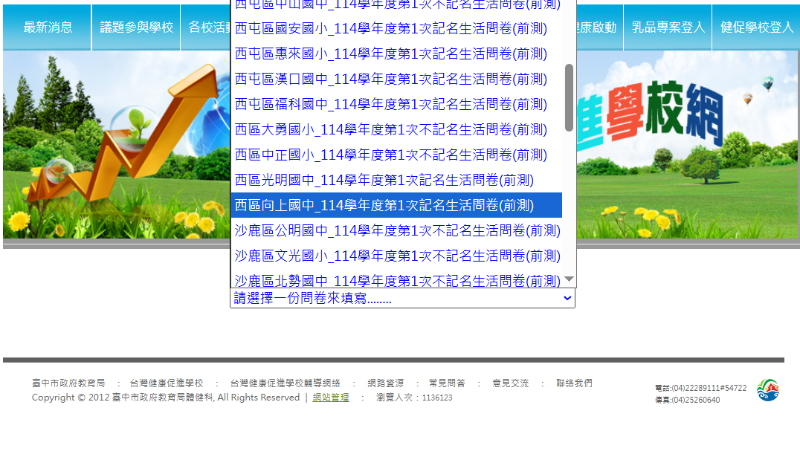Pick 西區中正國小 questionnaire option
Screen dimensions: 800x454
(391, 155)
